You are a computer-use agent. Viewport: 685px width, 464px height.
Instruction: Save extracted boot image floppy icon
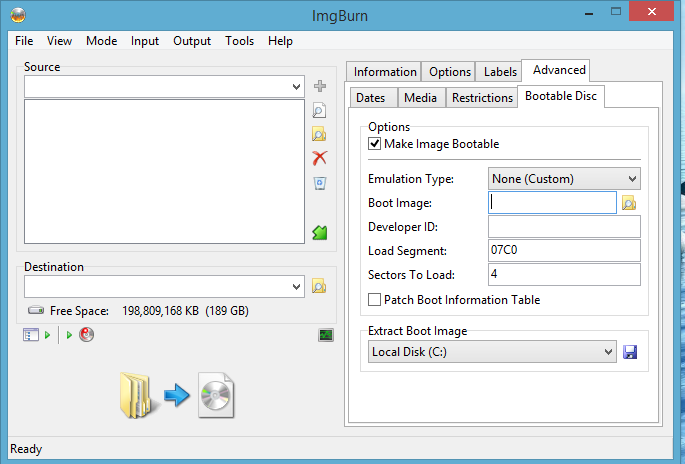click(x=630, y=352)
